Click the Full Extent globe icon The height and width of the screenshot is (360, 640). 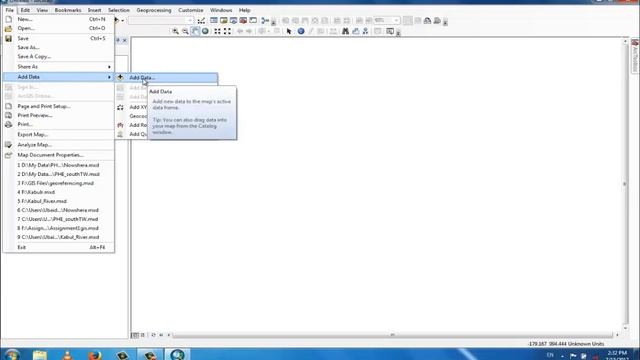(205, 31)
